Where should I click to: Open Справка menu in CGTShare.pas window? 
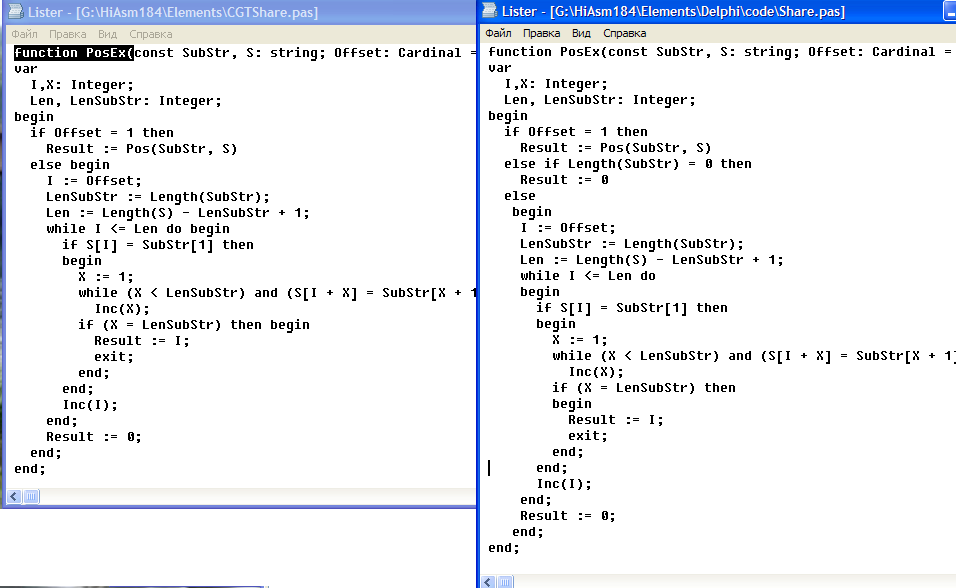tap(150, 34)
